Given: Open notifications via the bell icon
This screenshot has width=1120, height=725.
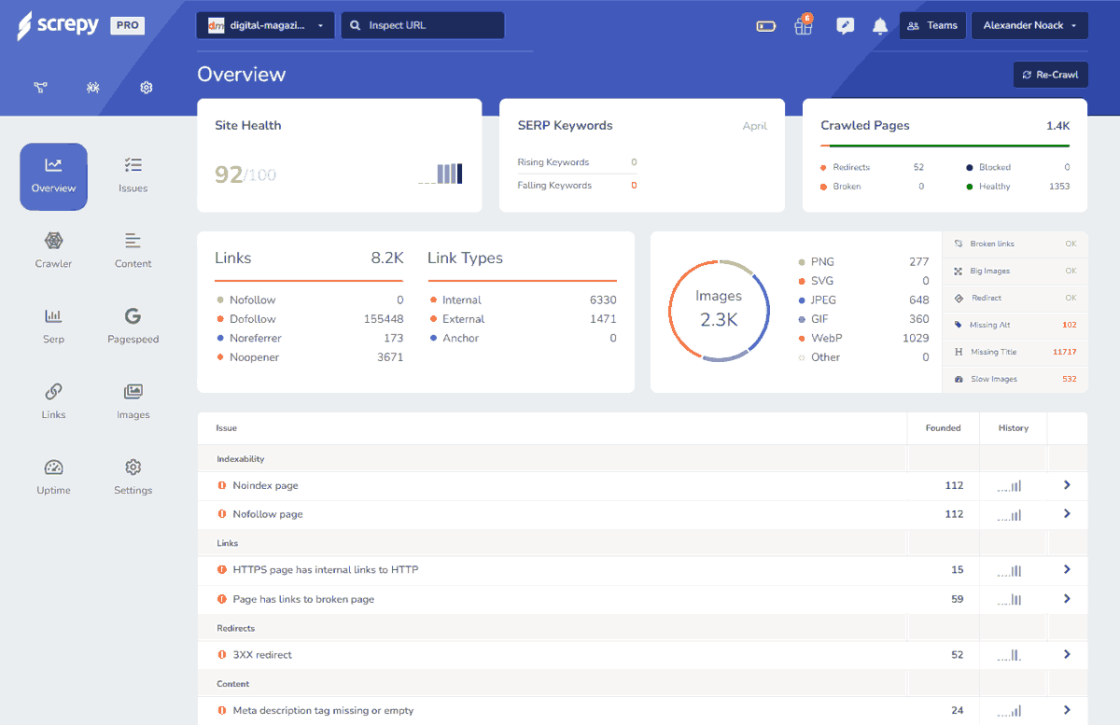Looking at the screenshot, I should (879, 25).
